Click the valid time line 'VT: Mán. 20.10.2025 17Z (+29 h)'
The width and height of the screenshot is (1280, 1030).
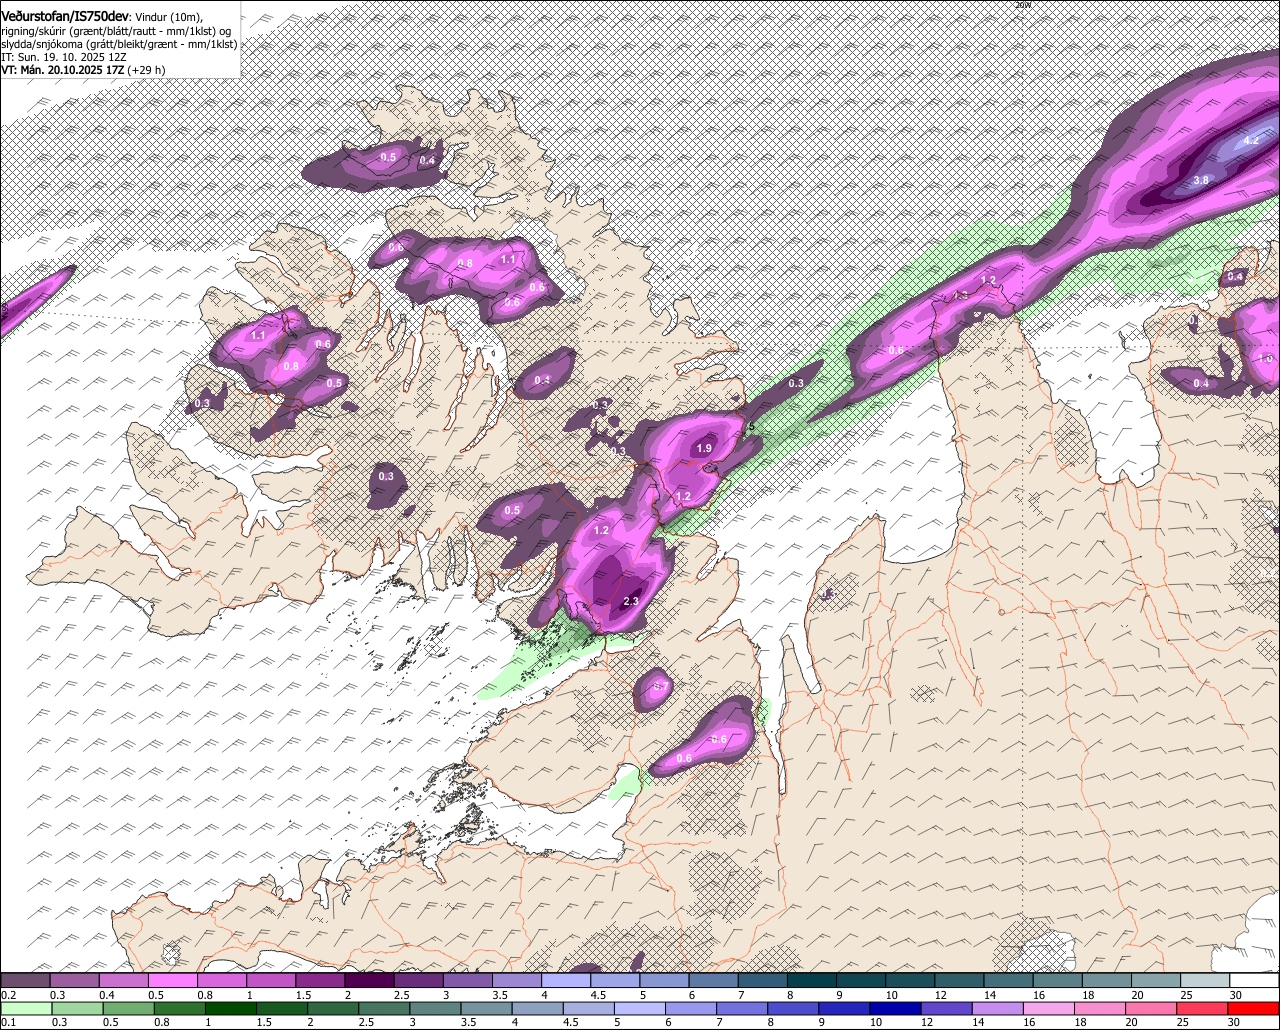point(83,70)
